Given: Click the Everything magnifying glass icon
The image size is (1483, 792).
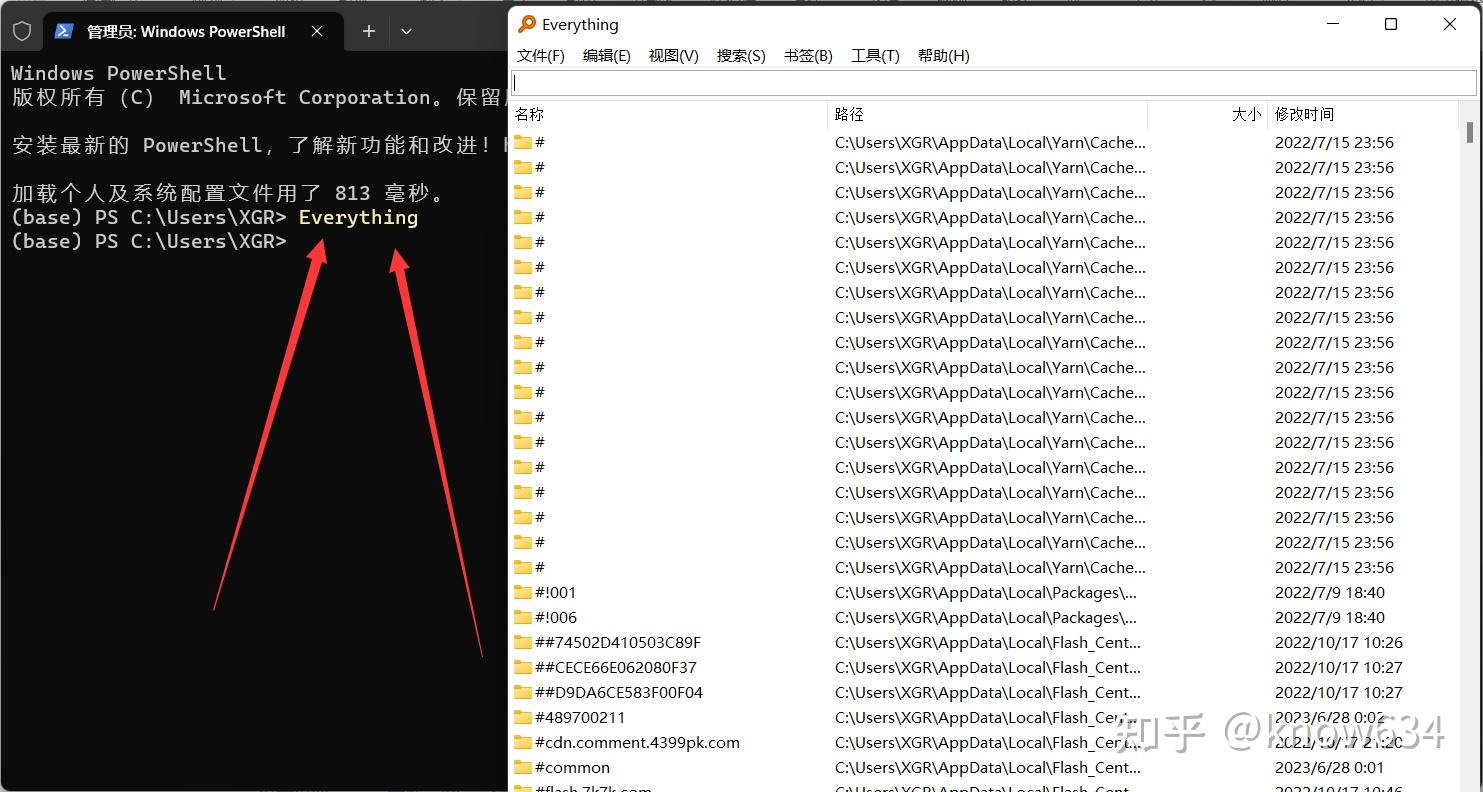Looking at the screenshot, I should (x=524, y=24).
